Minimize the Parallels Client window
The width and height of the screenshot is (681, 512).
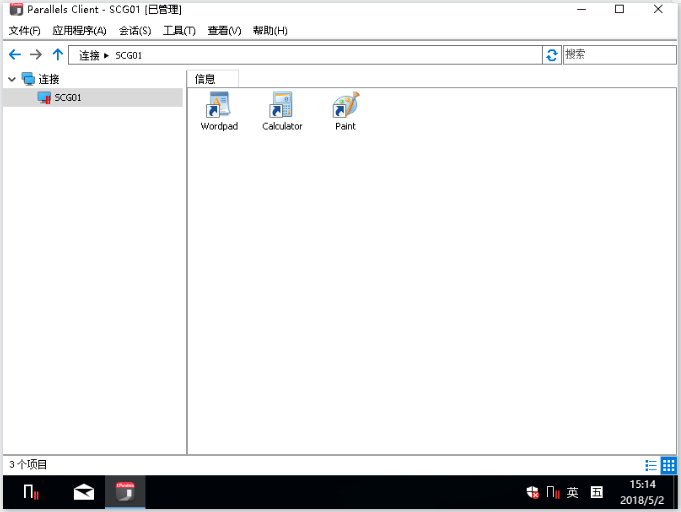(x=581, y=9)
